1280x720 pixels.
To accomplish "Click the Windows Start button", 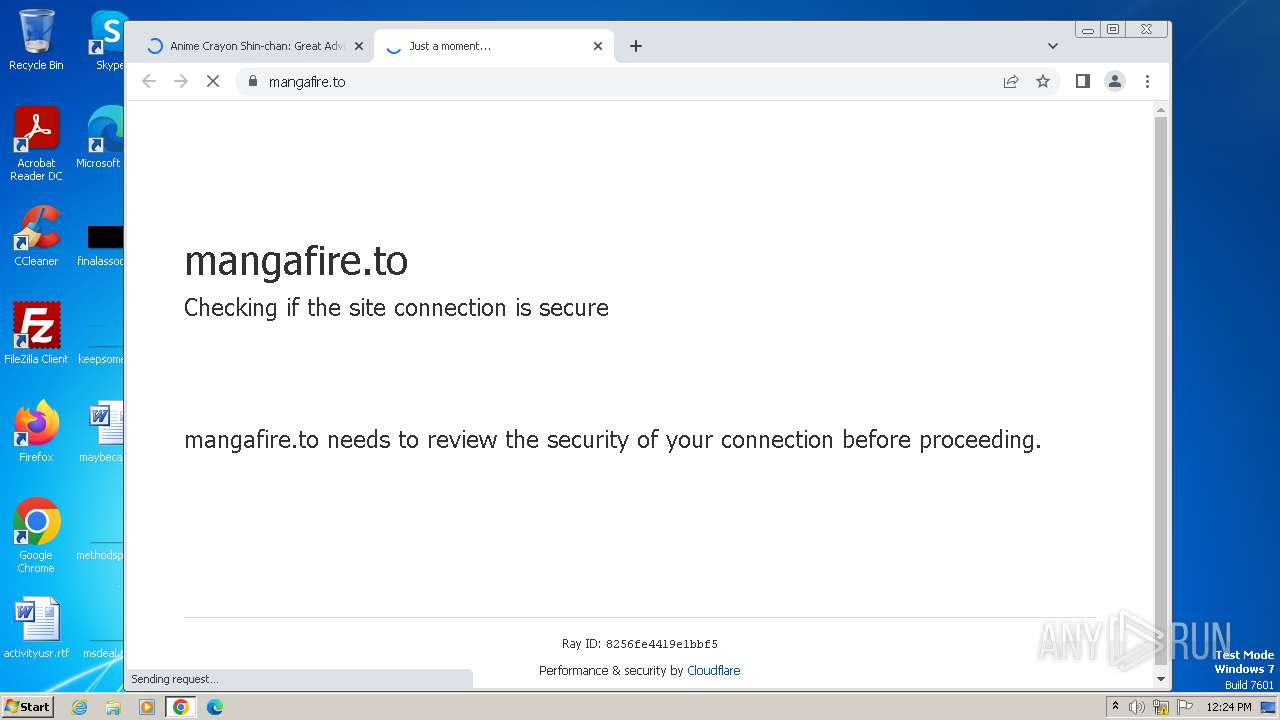I will 27,706.
